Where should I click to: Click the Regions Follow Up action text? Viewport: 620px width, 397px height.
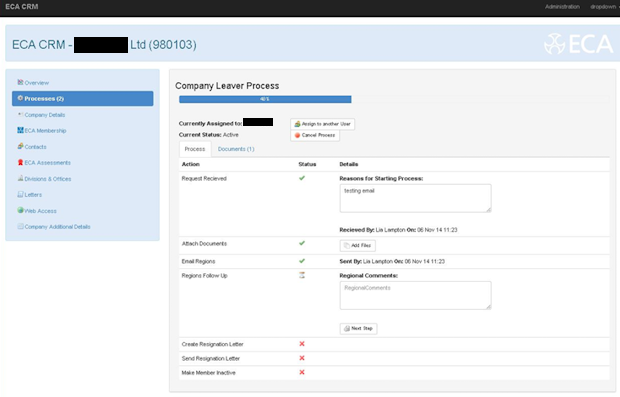(x=204, y=276)
